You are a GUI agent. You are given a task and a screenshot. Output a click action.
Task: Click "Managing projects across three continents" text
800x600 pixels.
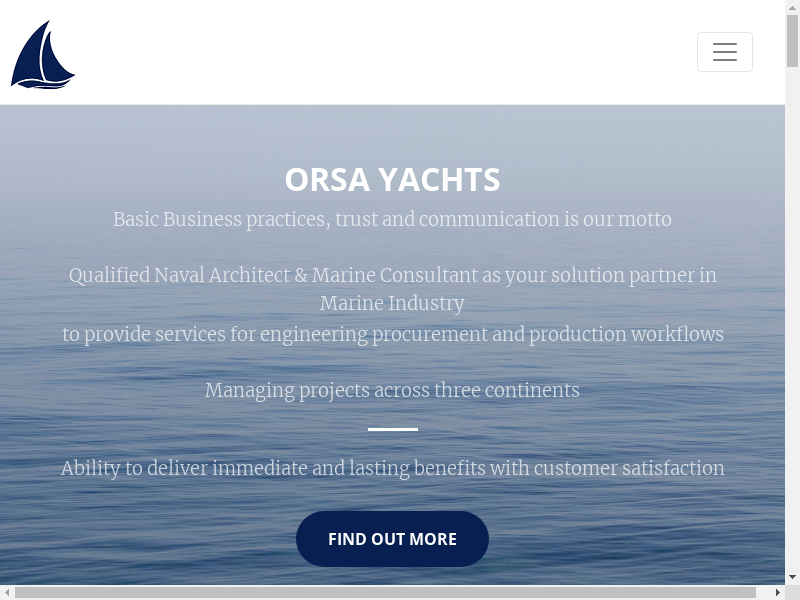[392, 390]
